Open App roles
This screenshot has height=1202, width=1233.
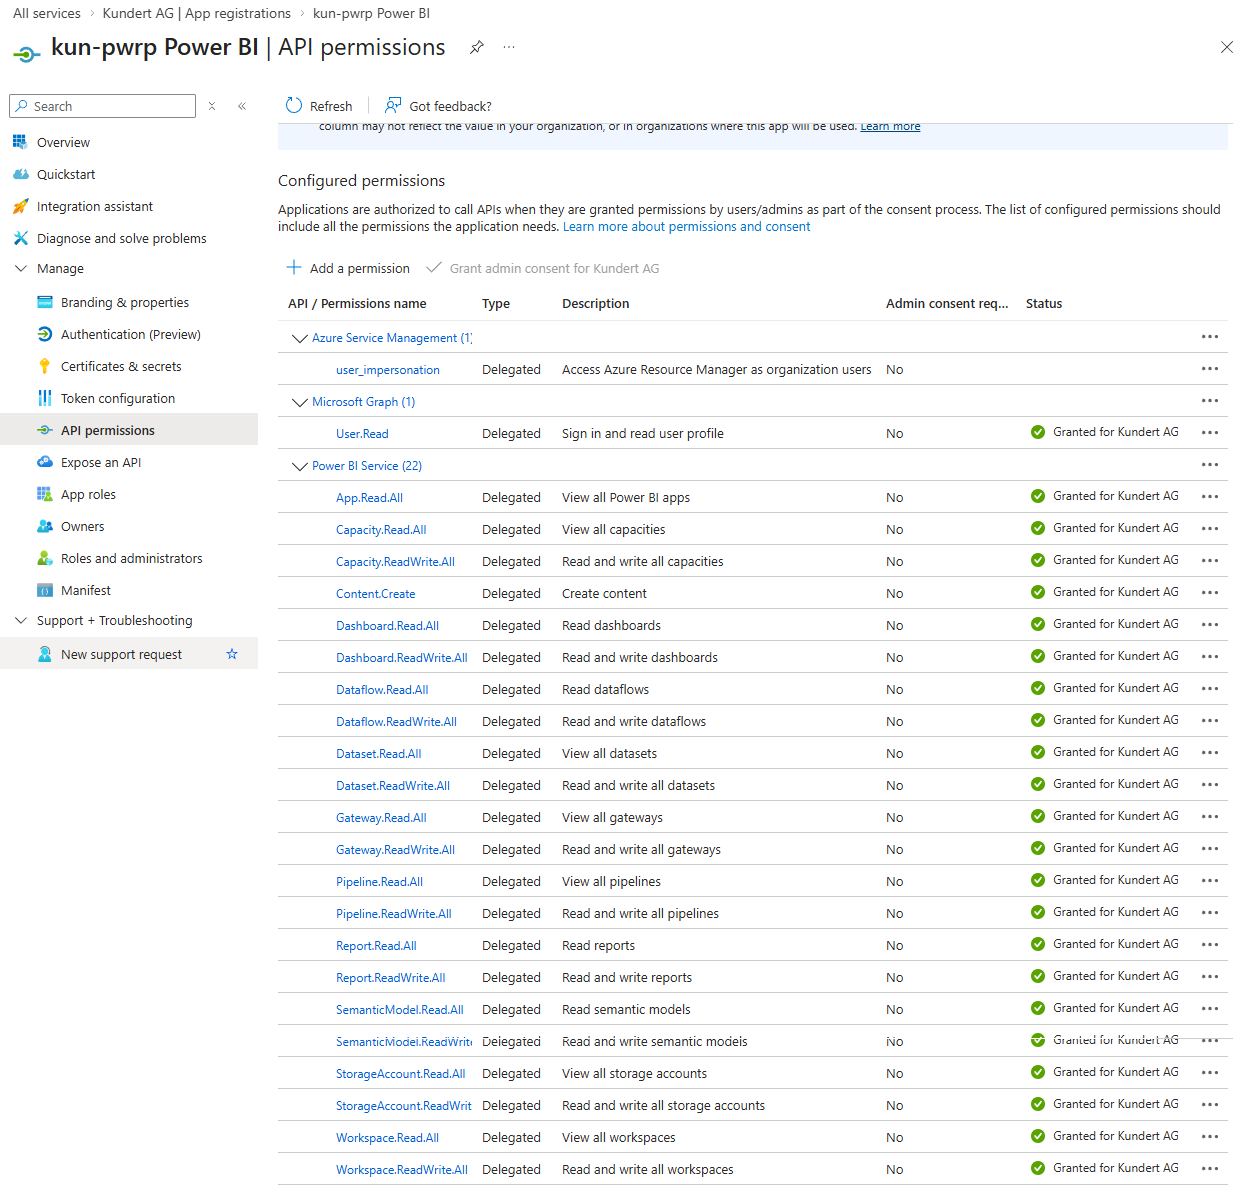click(88, 494)
